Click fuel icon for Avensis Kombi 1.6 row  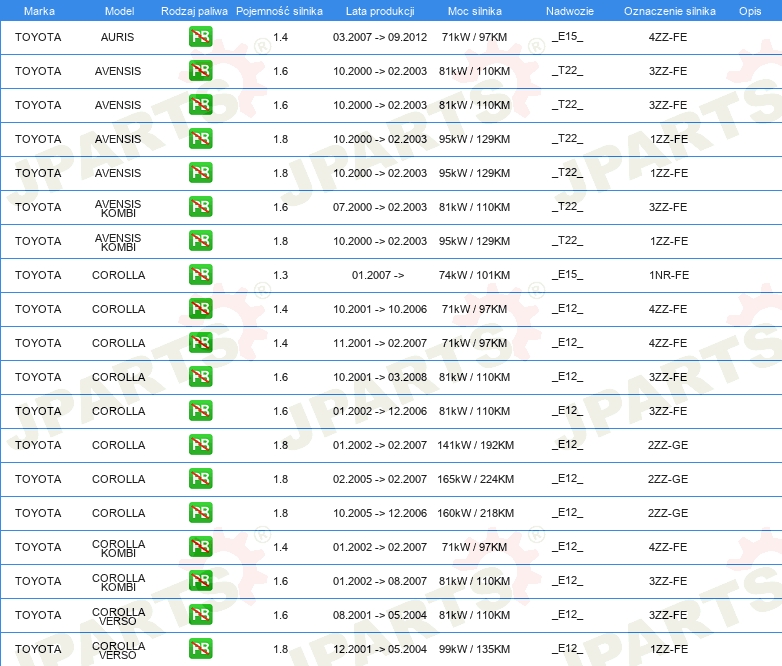200,207
